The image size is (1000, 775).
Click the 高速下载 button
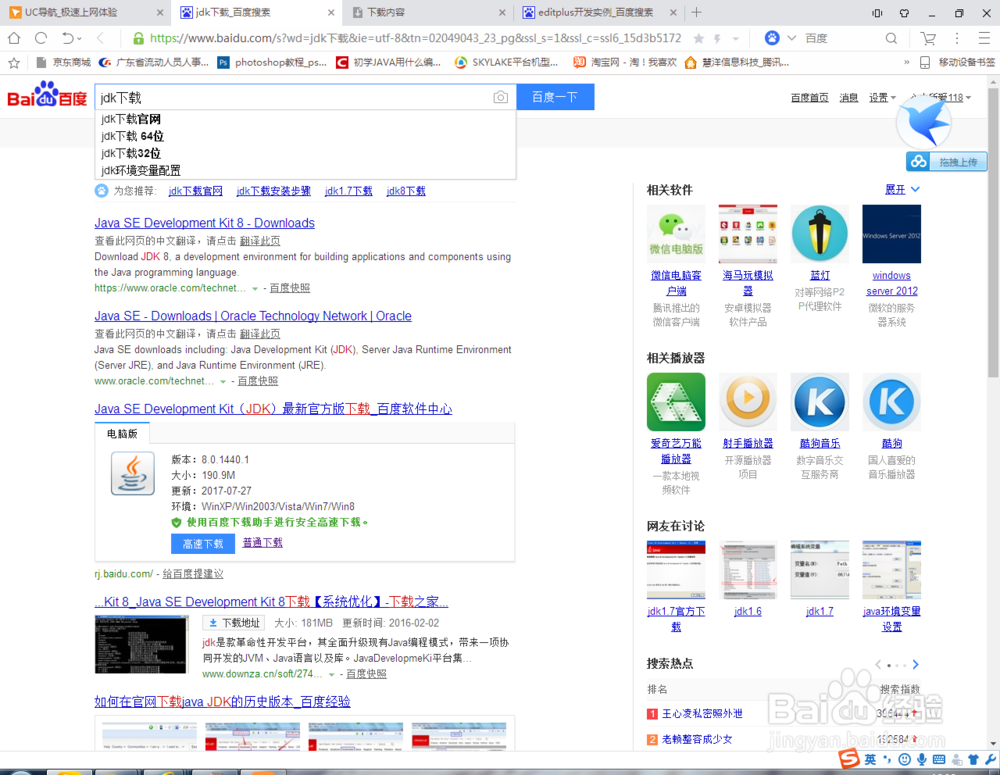click(203, 543)
